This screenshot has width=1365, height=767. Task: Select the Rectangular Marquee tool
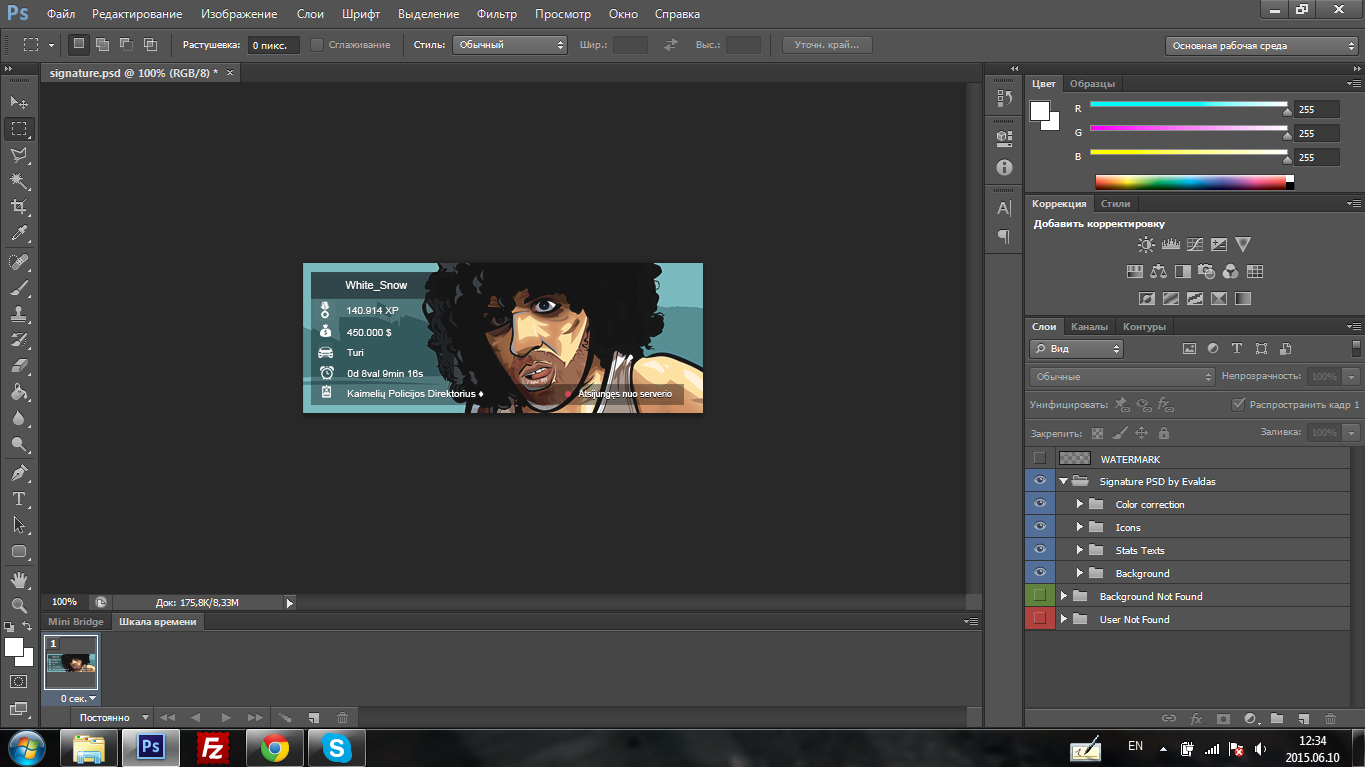[x=19, y=129]
